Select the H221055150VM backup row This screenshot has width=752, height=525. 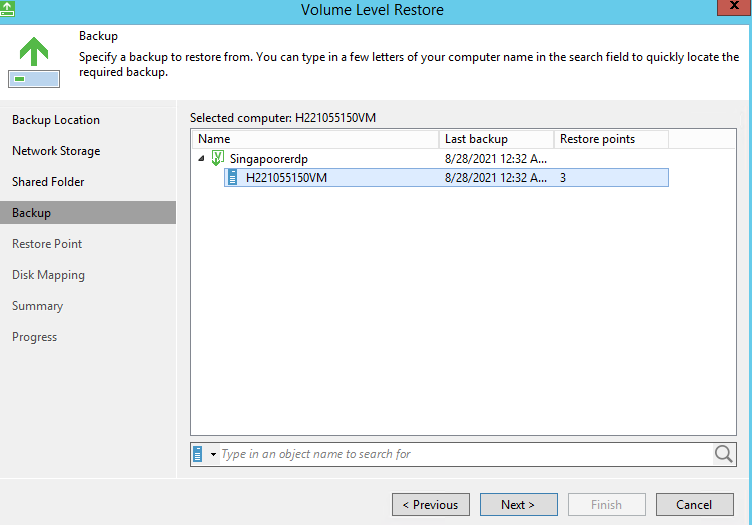point(286,178)
